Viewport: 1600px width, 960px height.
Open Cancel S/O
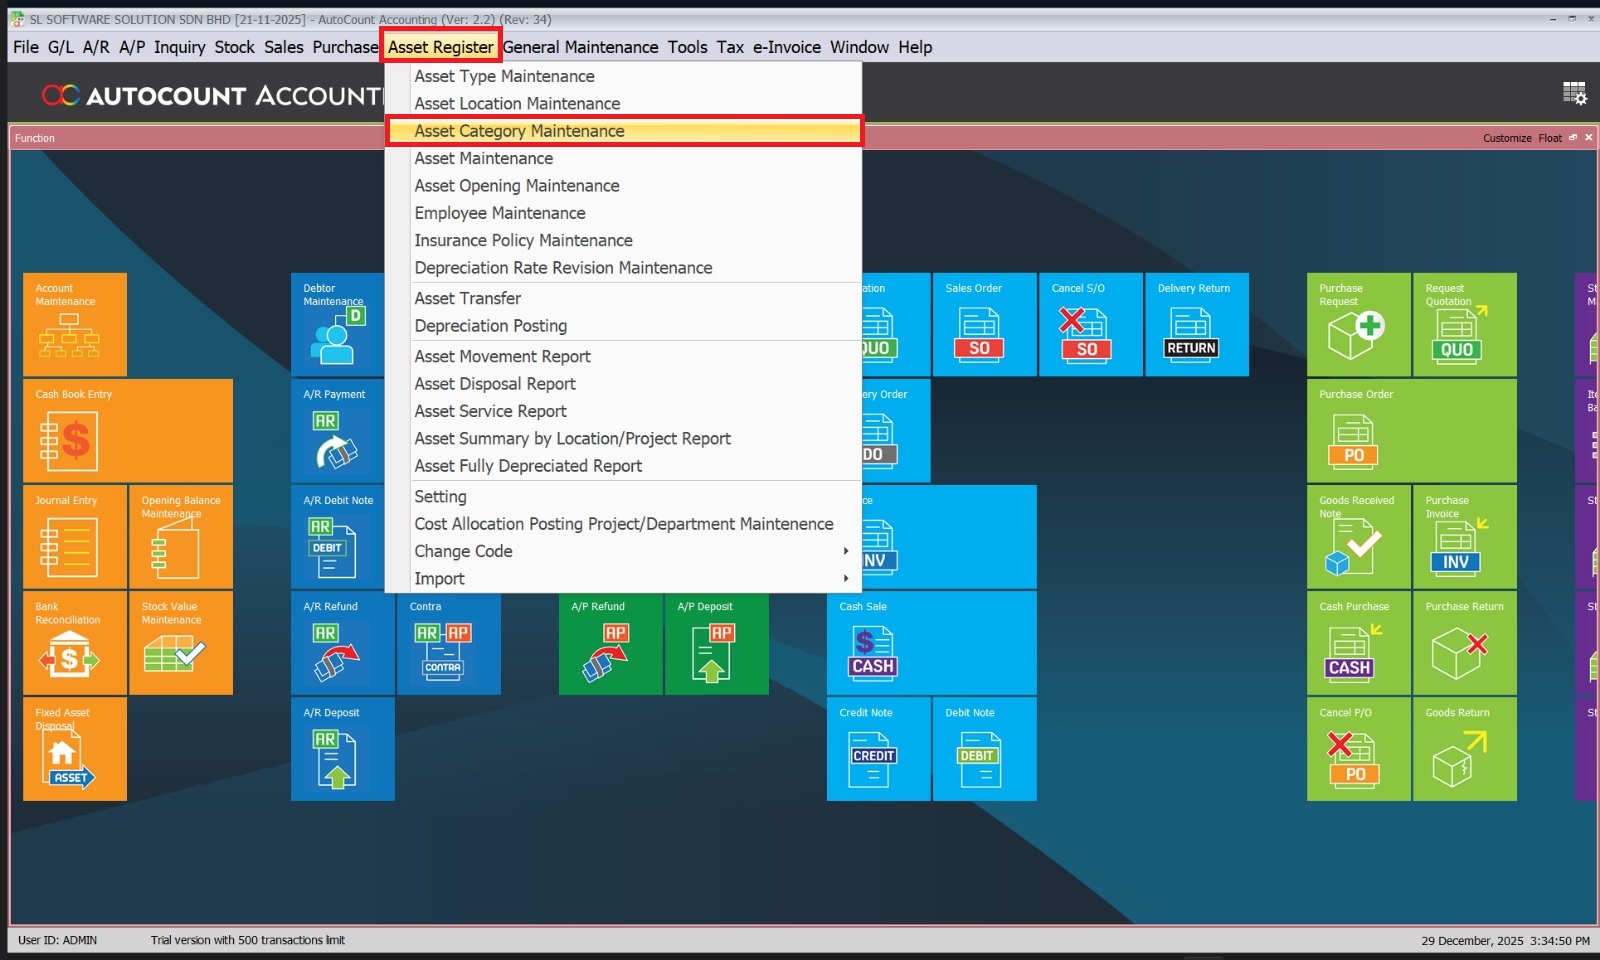pyautogui.click(x=1090, y=324)
